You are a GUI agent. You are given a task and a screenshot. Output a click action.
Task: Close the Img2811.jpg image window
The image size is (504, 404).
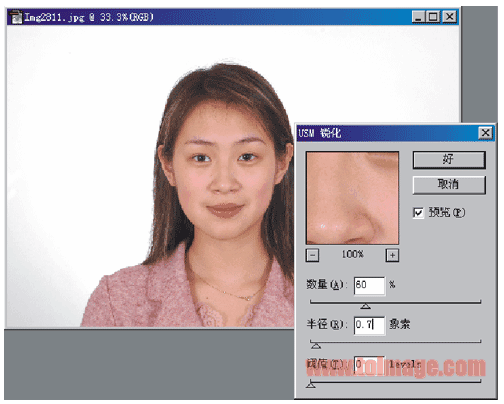click(449, 17)
